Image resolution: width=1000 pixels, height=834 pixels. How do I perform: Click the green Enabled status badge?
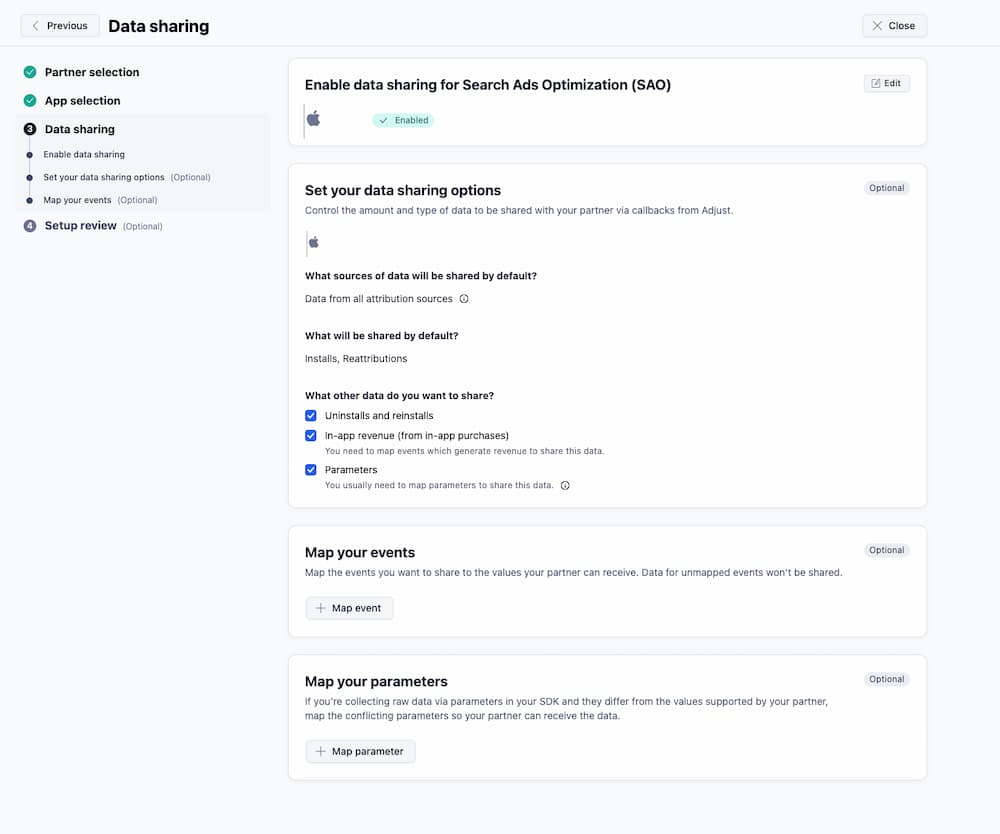coord(402,119)
